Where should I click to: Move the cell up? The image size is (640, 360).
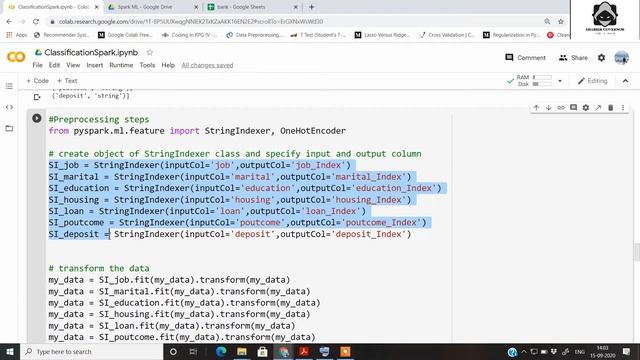(536, 107)
